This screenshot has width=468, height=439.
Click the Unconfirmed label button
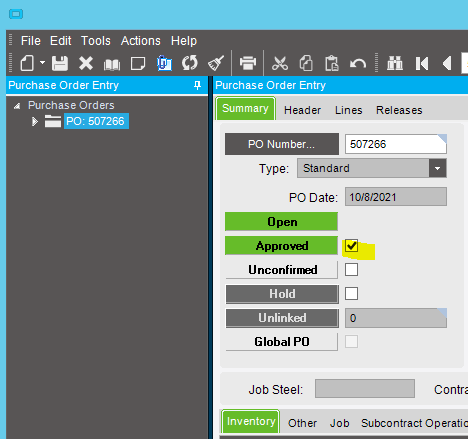(x=281, y=270)
